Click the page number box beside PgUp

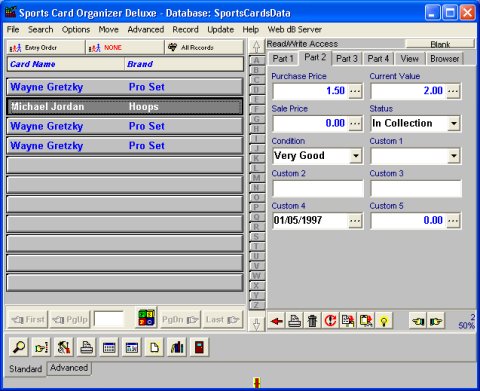tap(109, 320)
